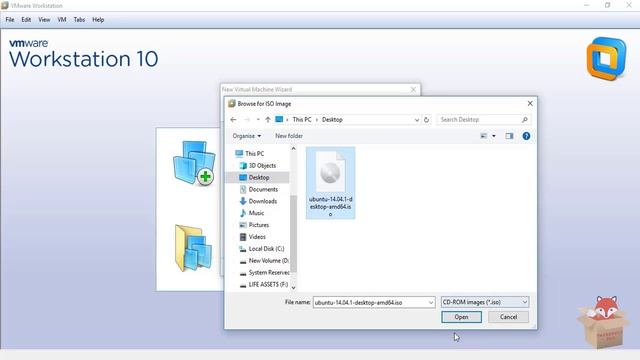Open the help question mark icon
640x360 pixels.
pos(527,136)
